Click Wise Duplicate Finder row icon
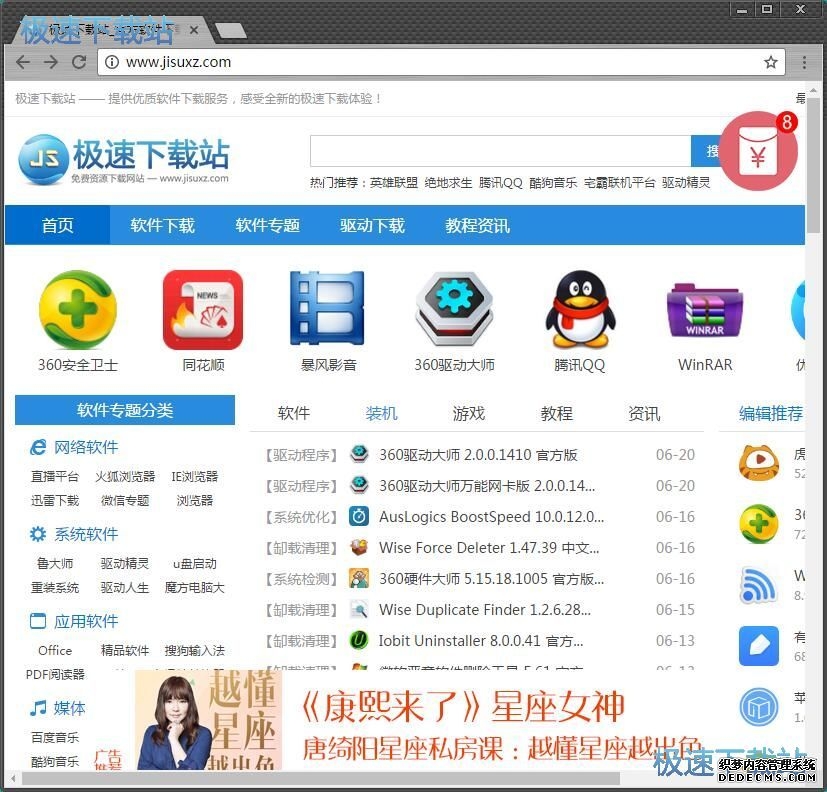This screenshot has width=827, height=792. tap(359, 610)
